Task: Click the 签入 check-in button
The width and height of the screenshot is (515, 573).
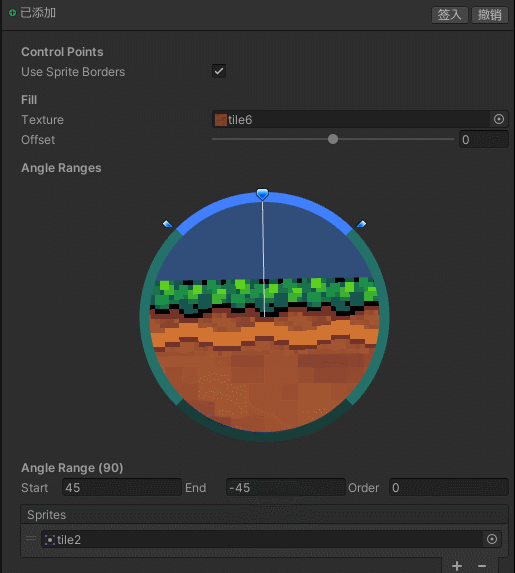Action: coord(450,15)
